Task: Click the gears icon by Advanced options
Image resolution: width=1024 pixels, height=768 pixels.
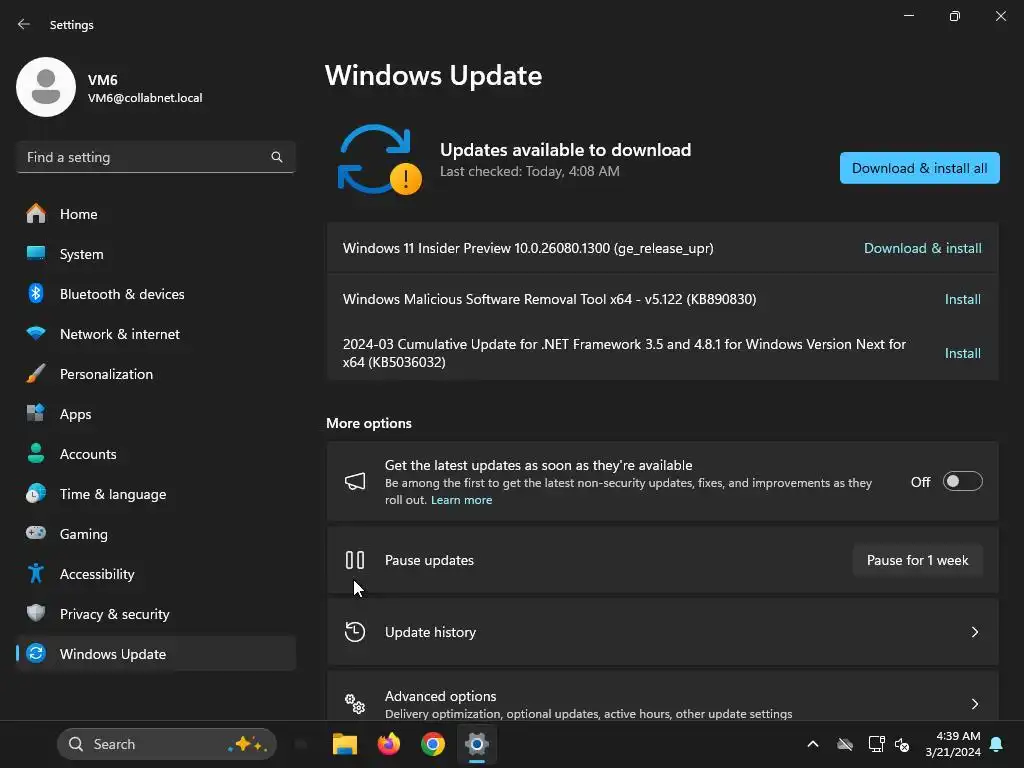Action: (355, 703)
